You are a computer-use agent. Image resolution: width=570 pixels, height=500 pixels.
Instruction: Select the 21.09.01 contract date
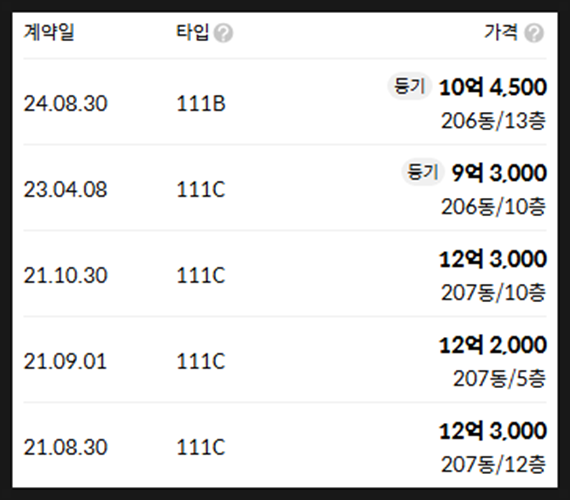coord(65,361)
